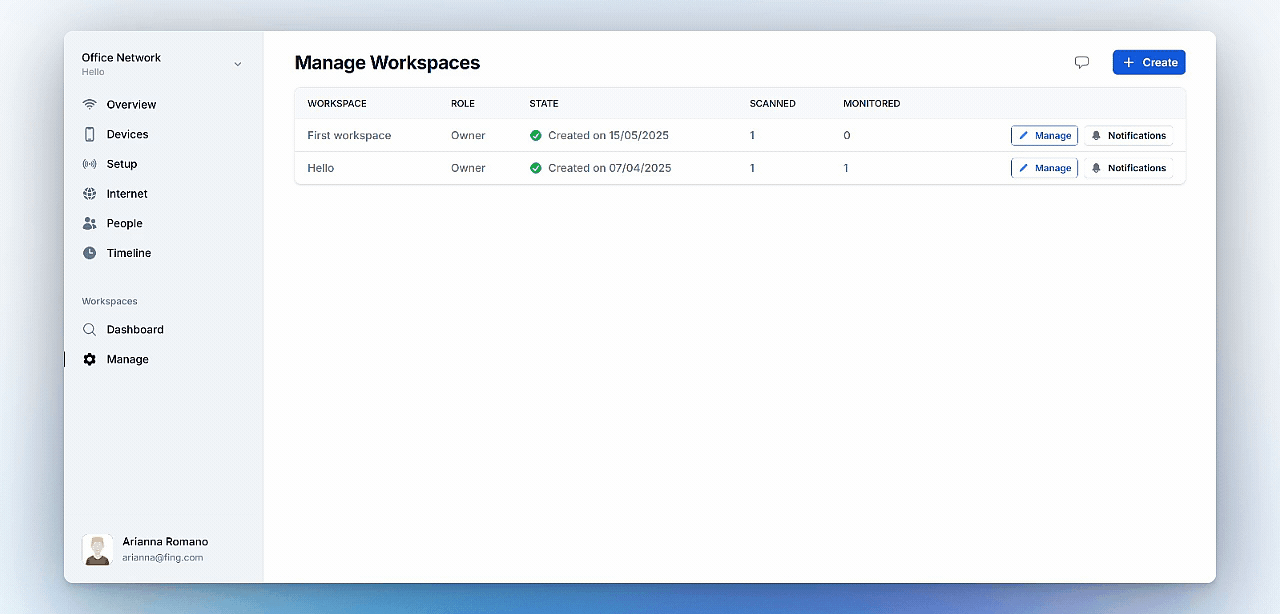Select Manage under Workspaces in sidebar

pyautogui.click(x=127, y=359)
